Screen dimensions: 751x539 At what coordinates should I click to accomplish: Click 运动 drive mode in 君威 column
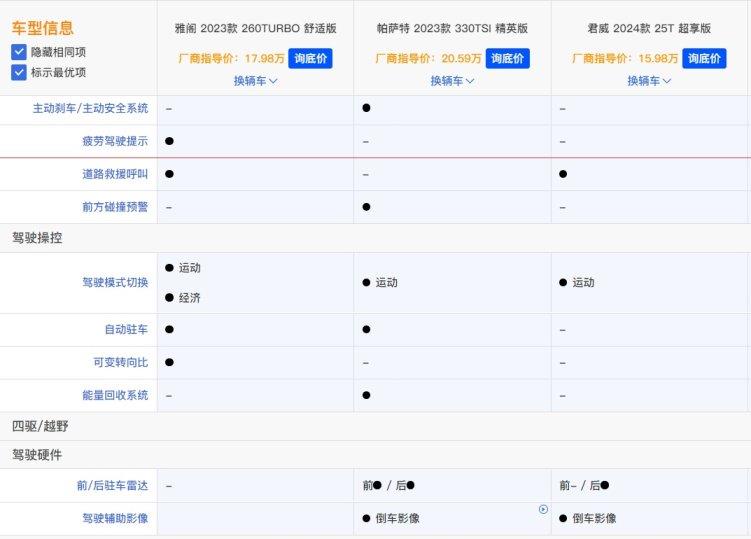pos(583,283)
